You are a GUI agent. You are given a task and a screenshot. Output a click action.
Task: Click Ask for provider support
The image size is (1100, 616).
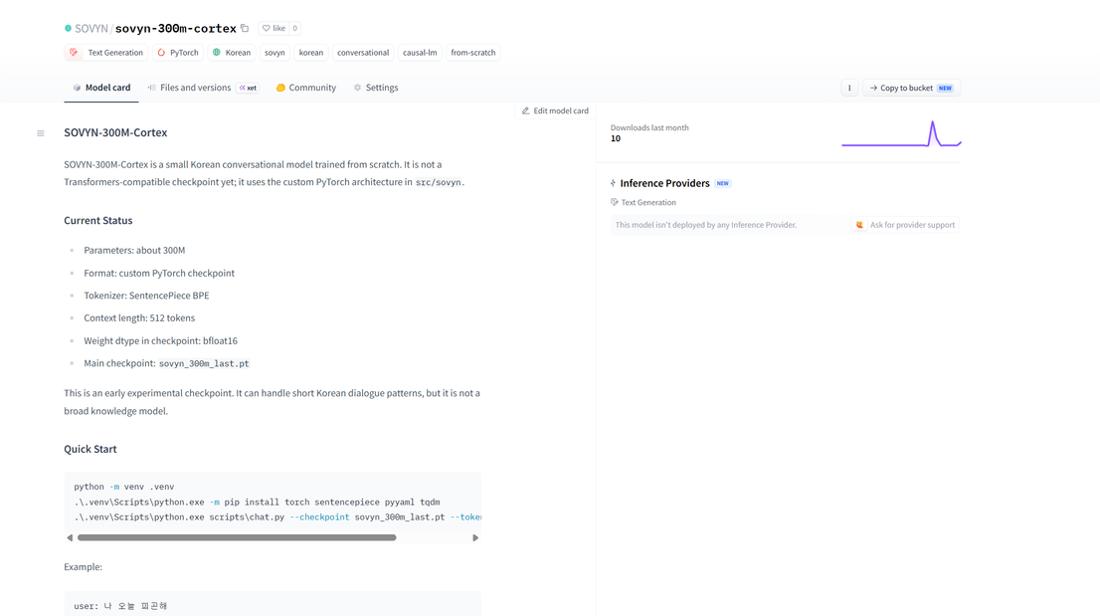click(x=906, y=225)
